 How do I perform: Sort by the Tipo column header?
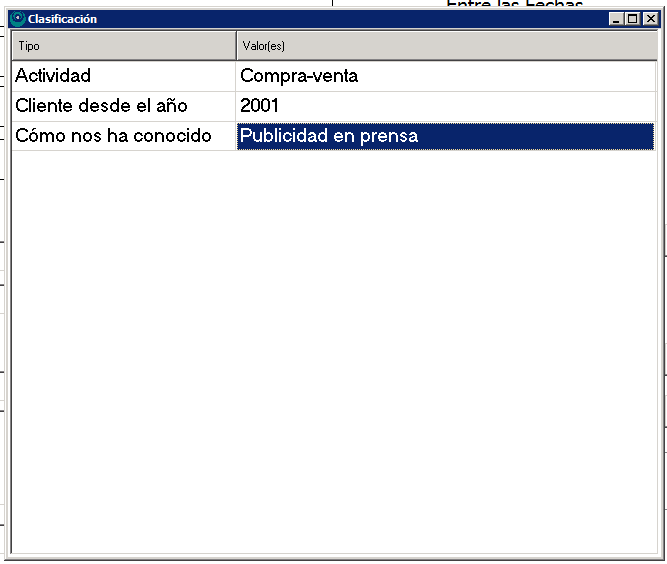pyautogui.click(x=123, y=46)
